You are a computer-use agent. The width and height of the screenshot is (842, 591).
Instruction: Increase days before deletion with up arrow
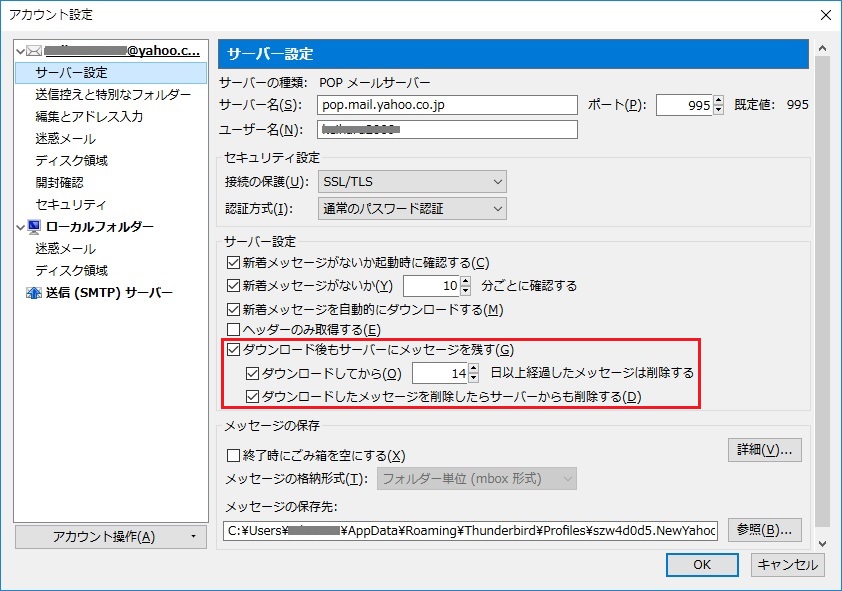pyautogui.click(x=473, y=367)
